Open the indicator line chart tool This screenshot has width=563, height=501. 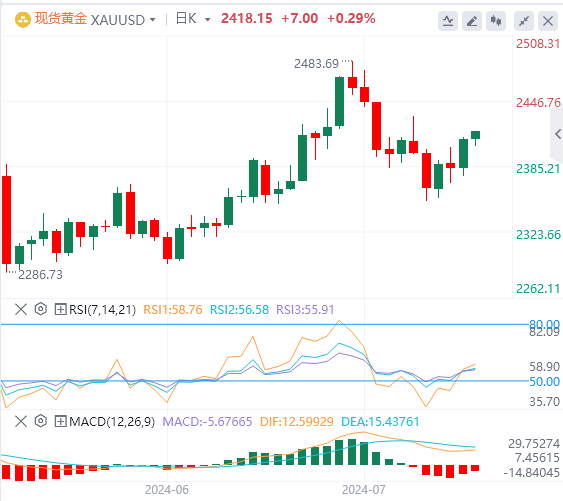(448, 21)
